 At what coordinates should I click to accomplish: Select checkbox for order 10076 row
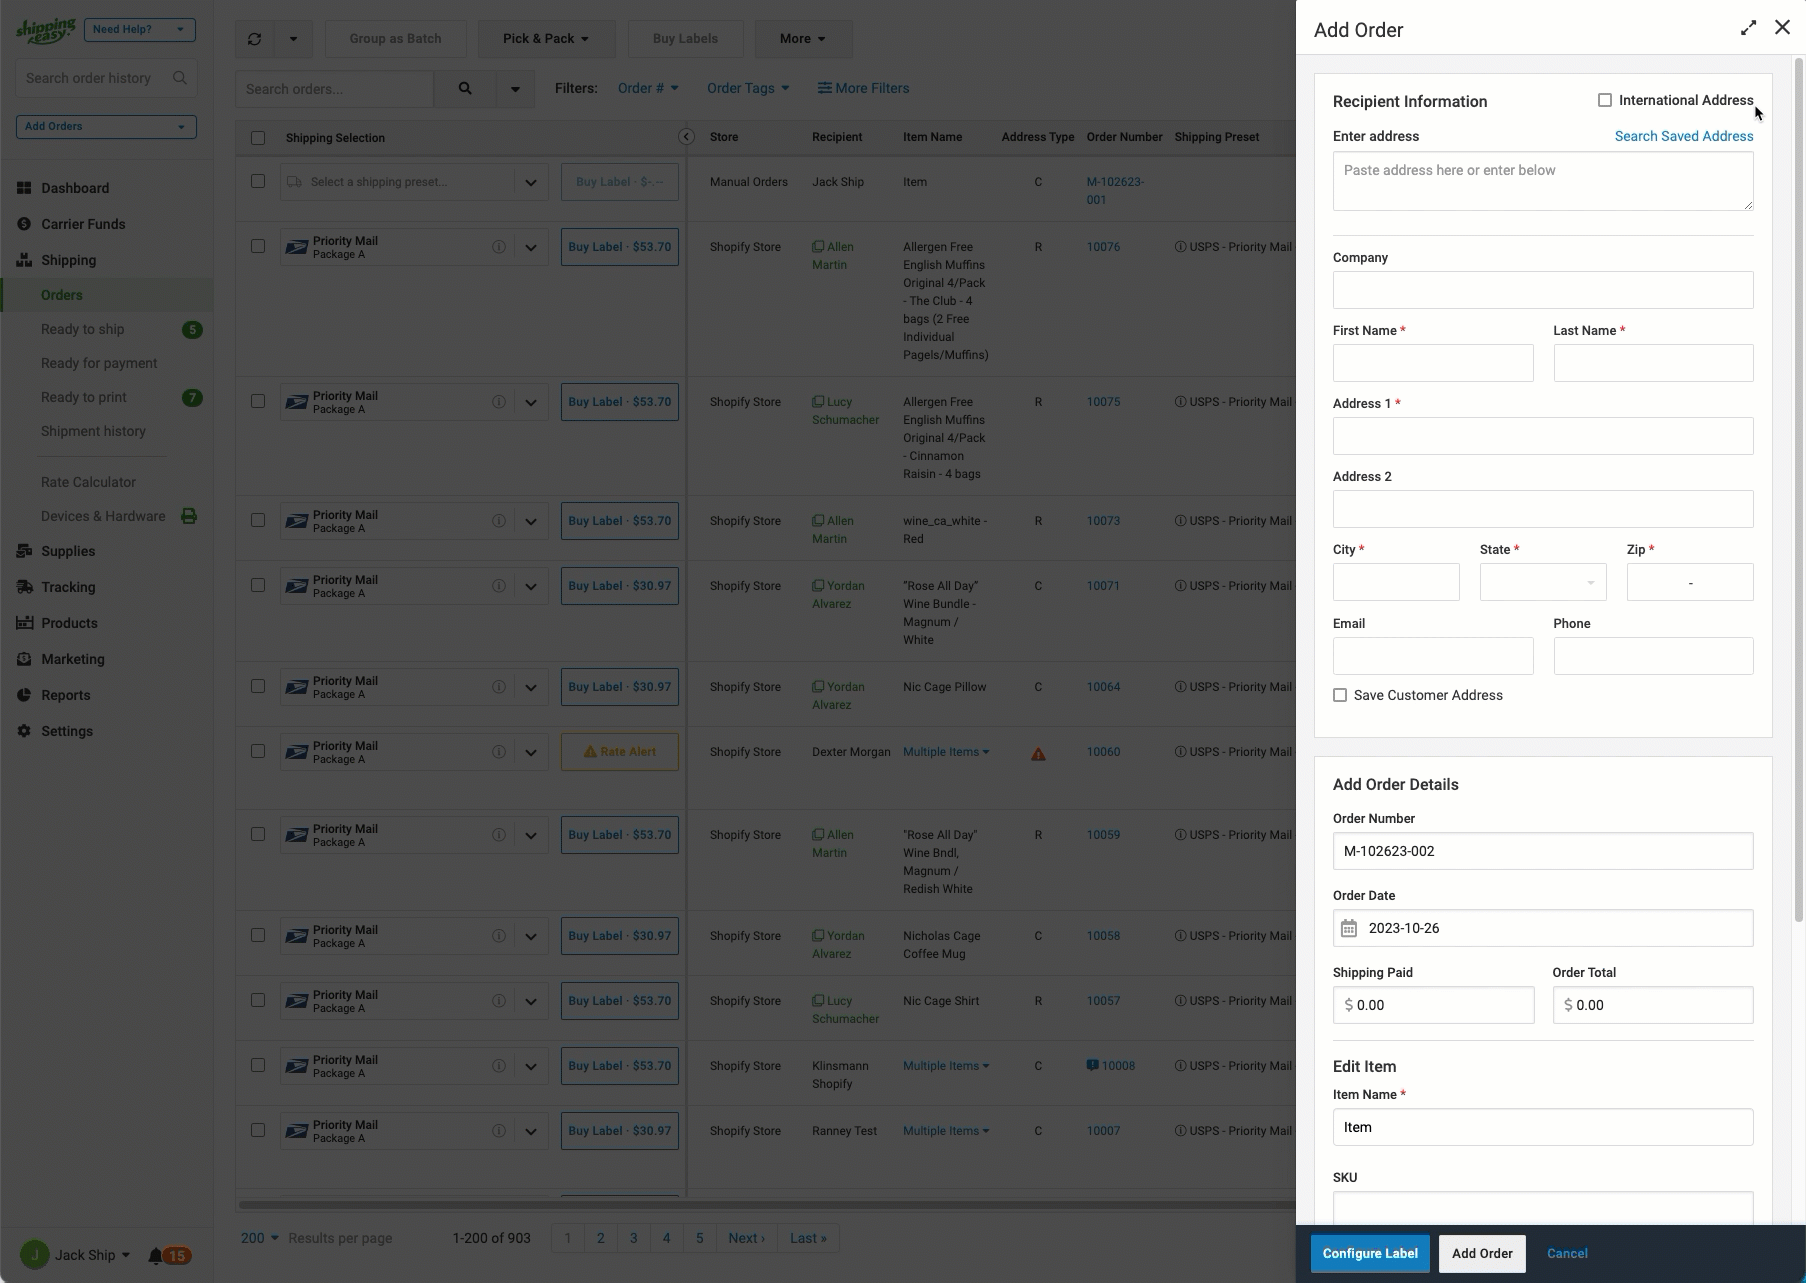(x=258, y=246)
